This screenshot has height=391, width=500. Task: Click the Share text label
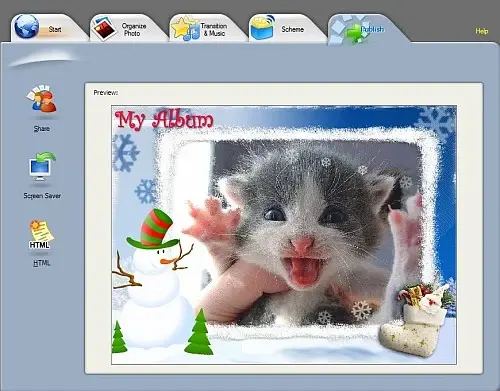(x=42, y=129)
